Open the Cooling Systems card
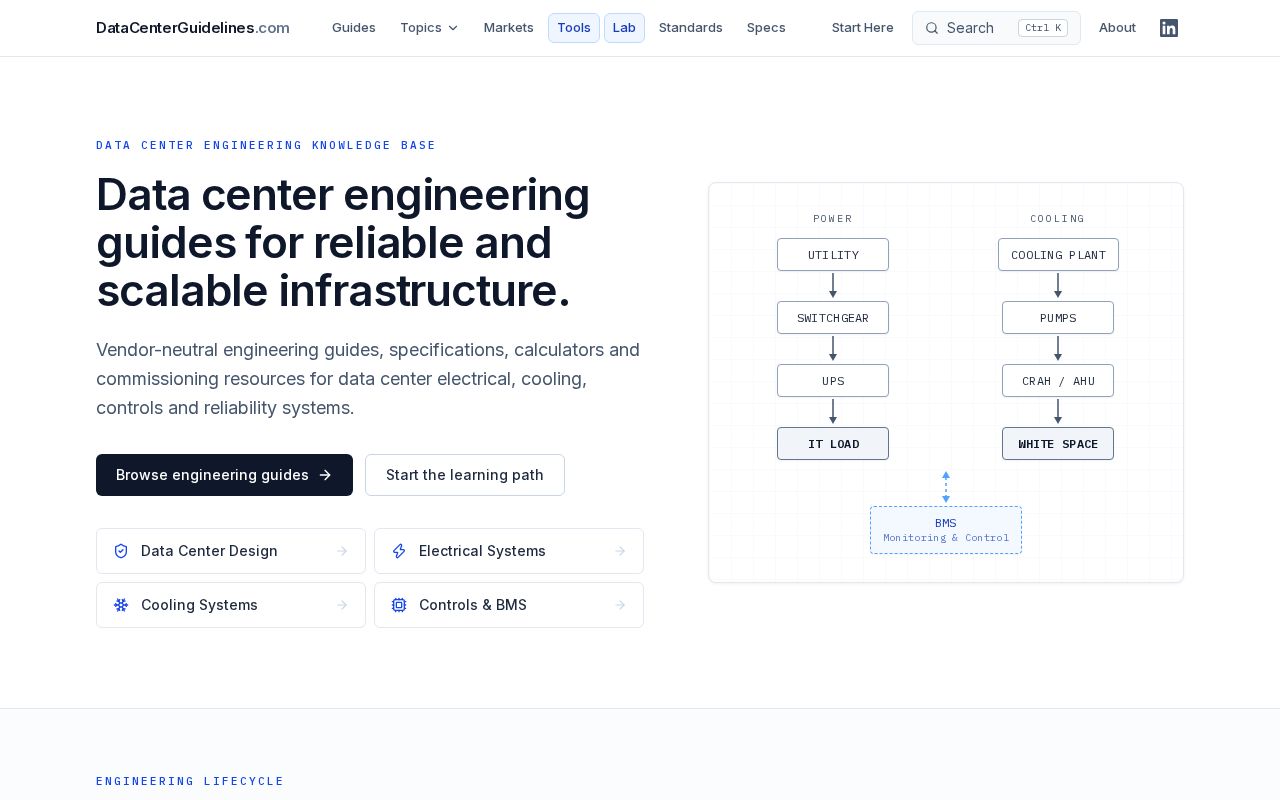Screen dimensions: 1280x800 pos(231,605)
